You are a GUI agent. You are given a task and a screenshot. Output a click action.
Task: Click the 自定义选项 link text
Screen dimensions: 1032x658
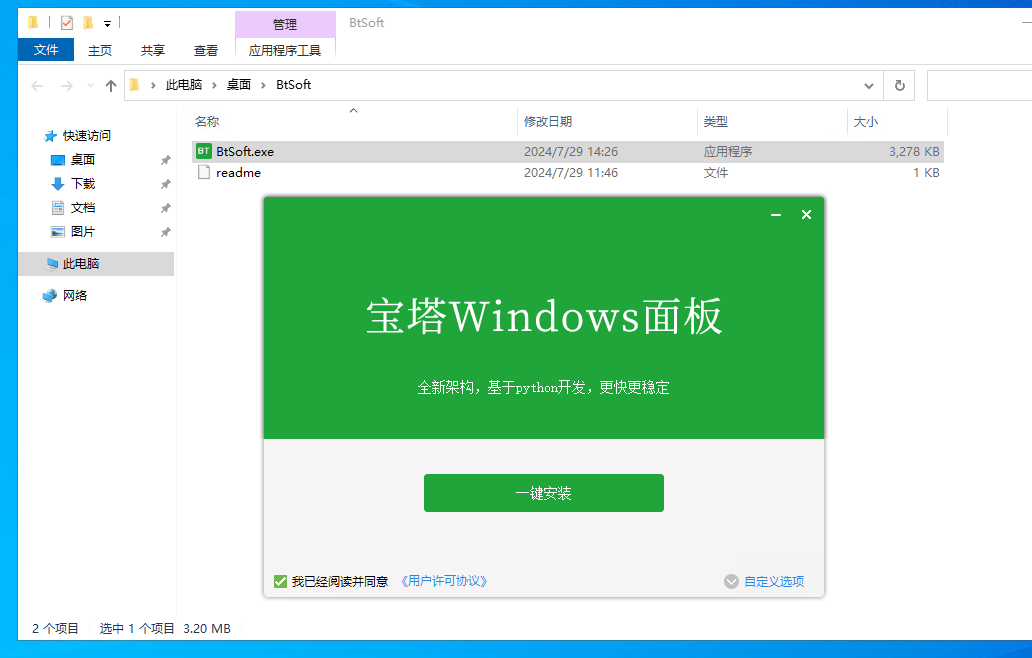pyautogui.click(x=774, y=582)
